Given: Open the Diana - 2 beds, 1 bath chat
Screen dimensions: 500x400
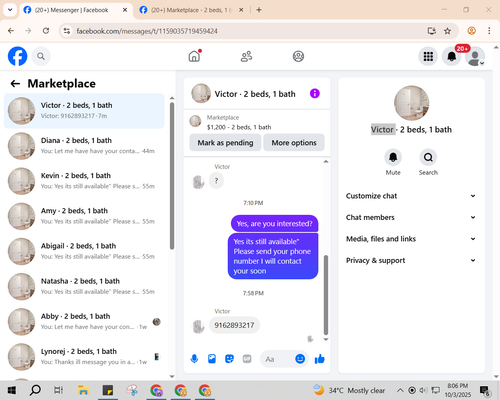Looking at the screenshot, I should 84,146.
